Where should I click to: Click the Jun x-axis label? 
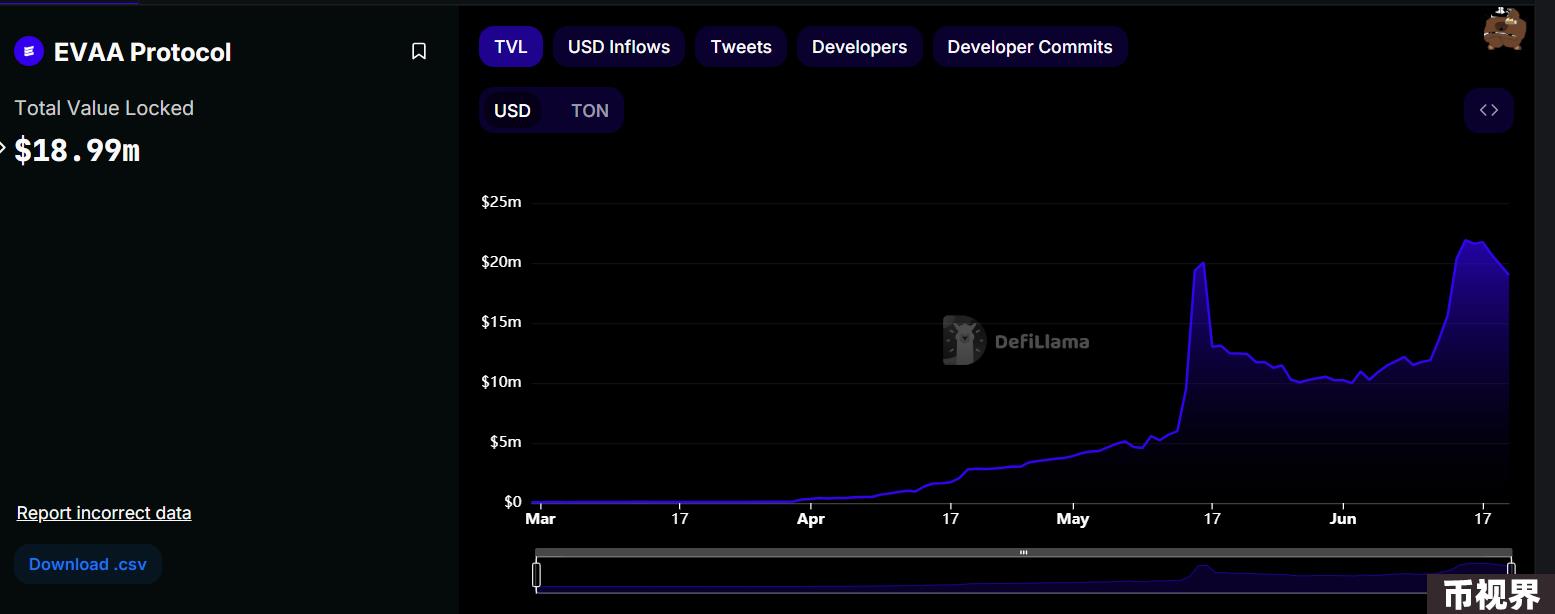pos(1343,519)
